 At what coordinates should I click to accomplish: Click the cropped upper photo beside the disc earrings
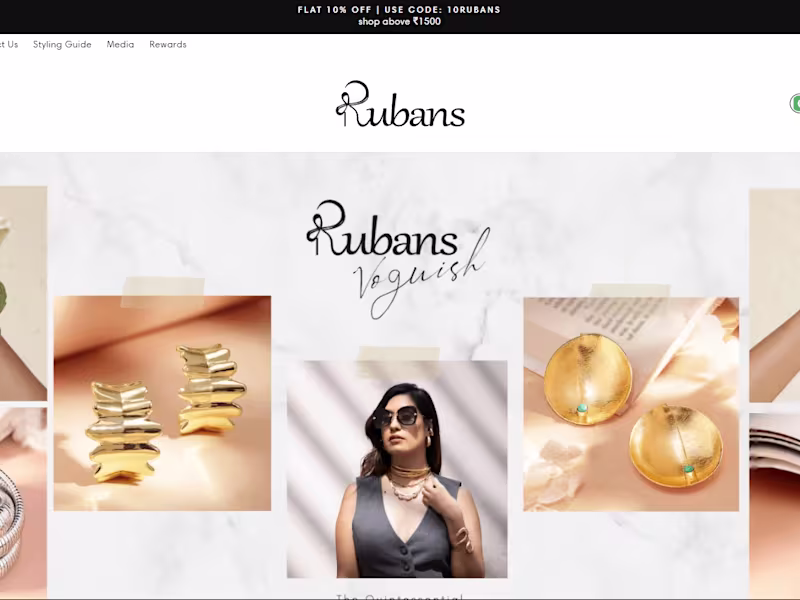pos(774,295)
